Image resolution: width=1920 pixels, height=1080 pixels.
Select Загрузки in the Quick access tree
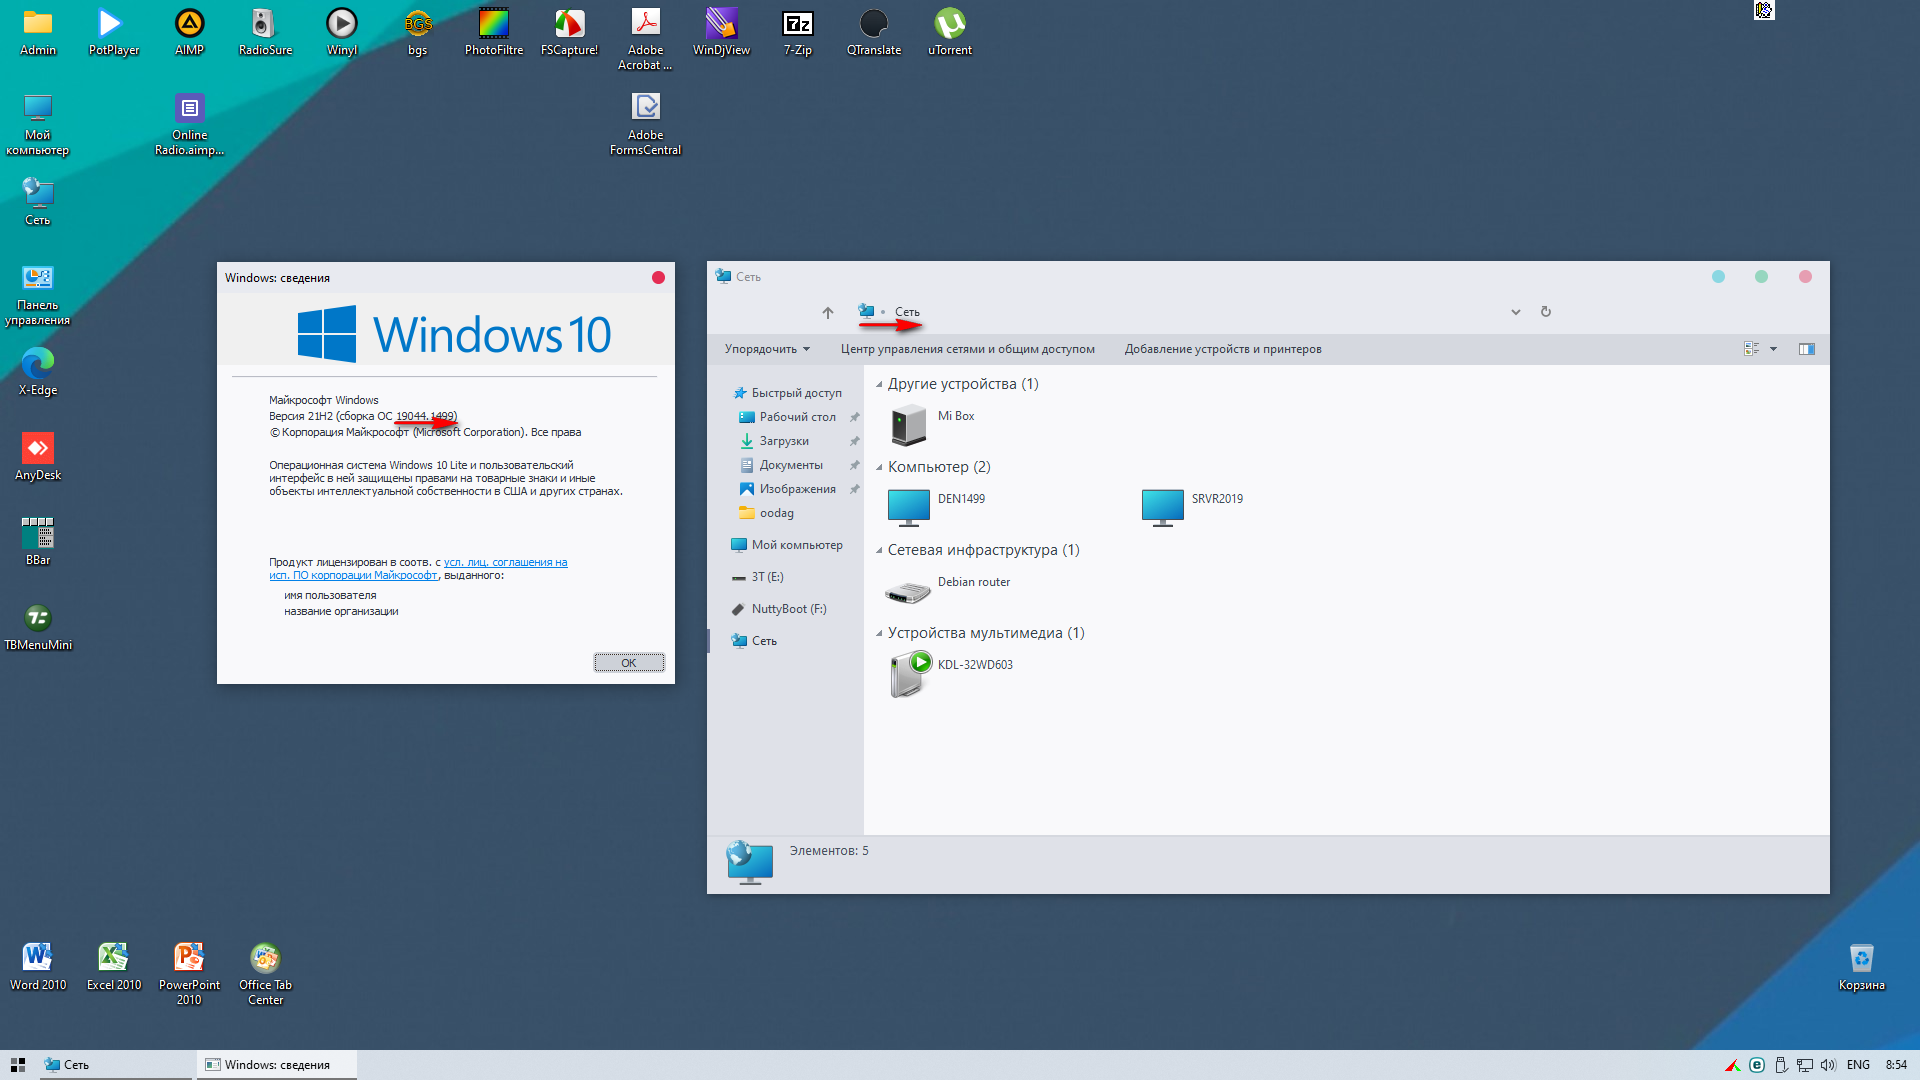(783, 441)
